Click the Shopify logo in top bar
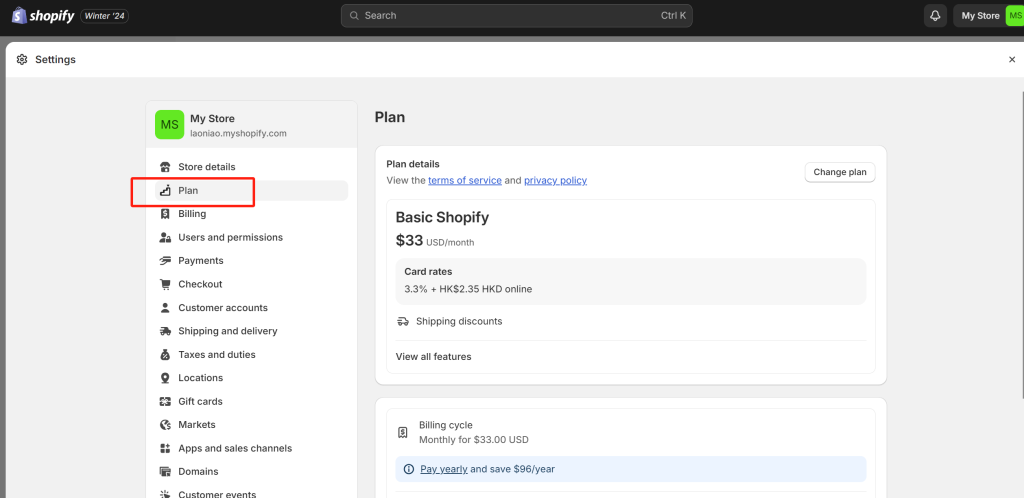The height and width of the screenshot is (498, 1024). (43, 16)
